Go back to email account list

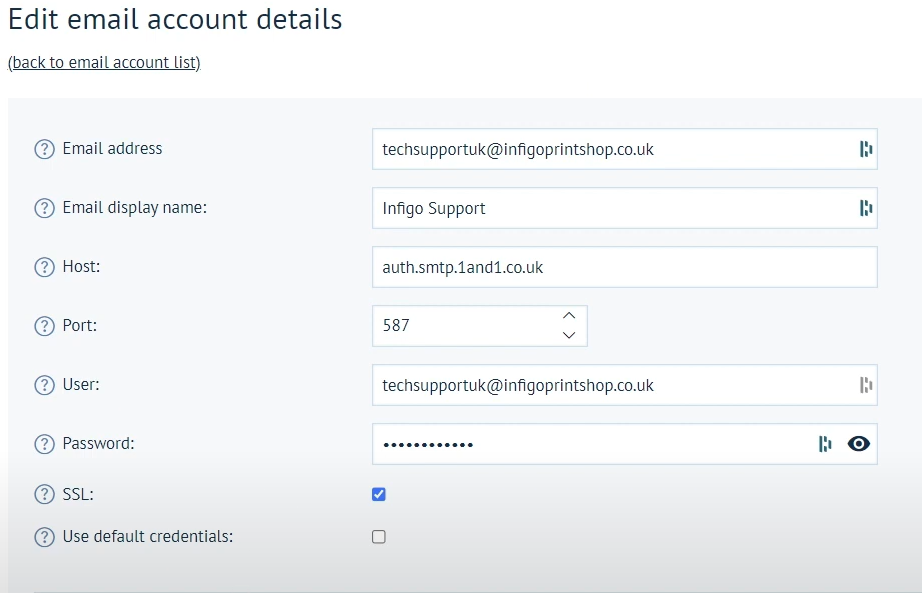click(x=104, y=63)
